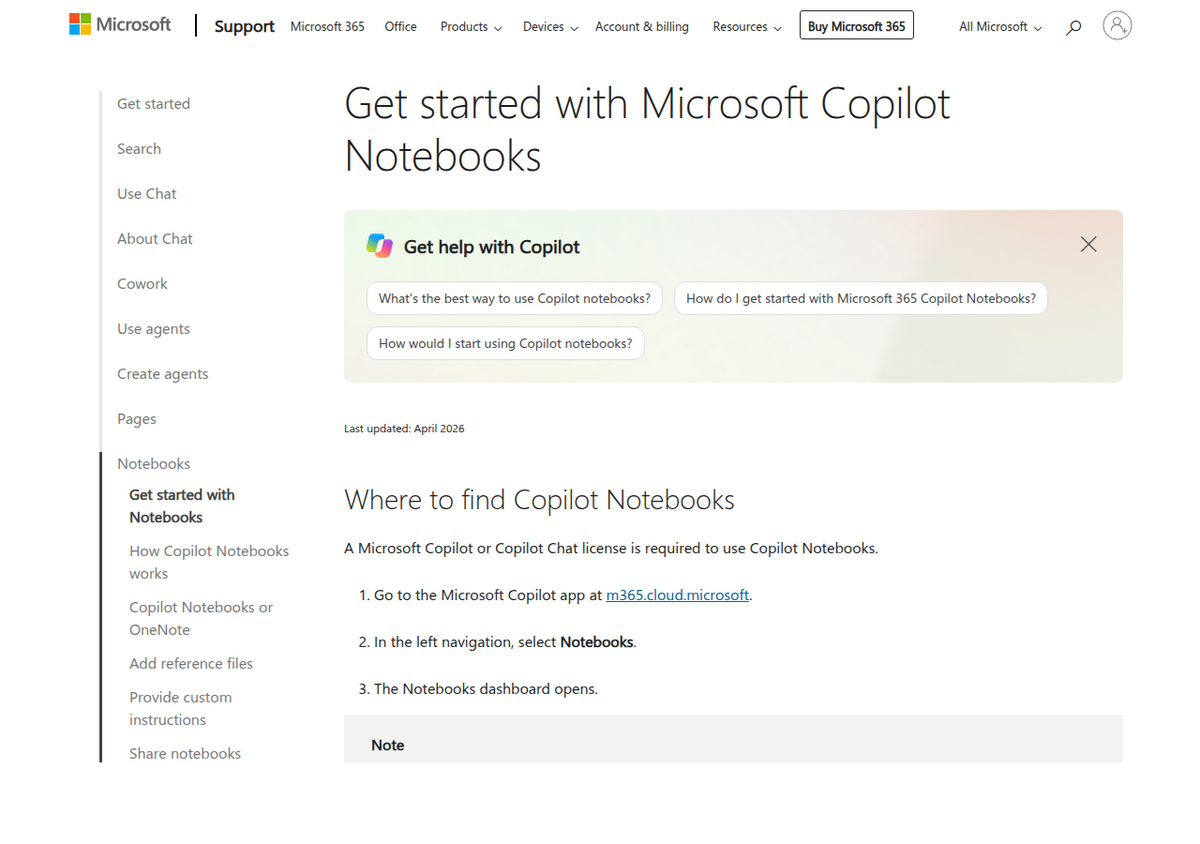Open the All Microsoft dropdown
Image resolution: width=1200 pixels, height=844 pixels.
point(1000,27)
